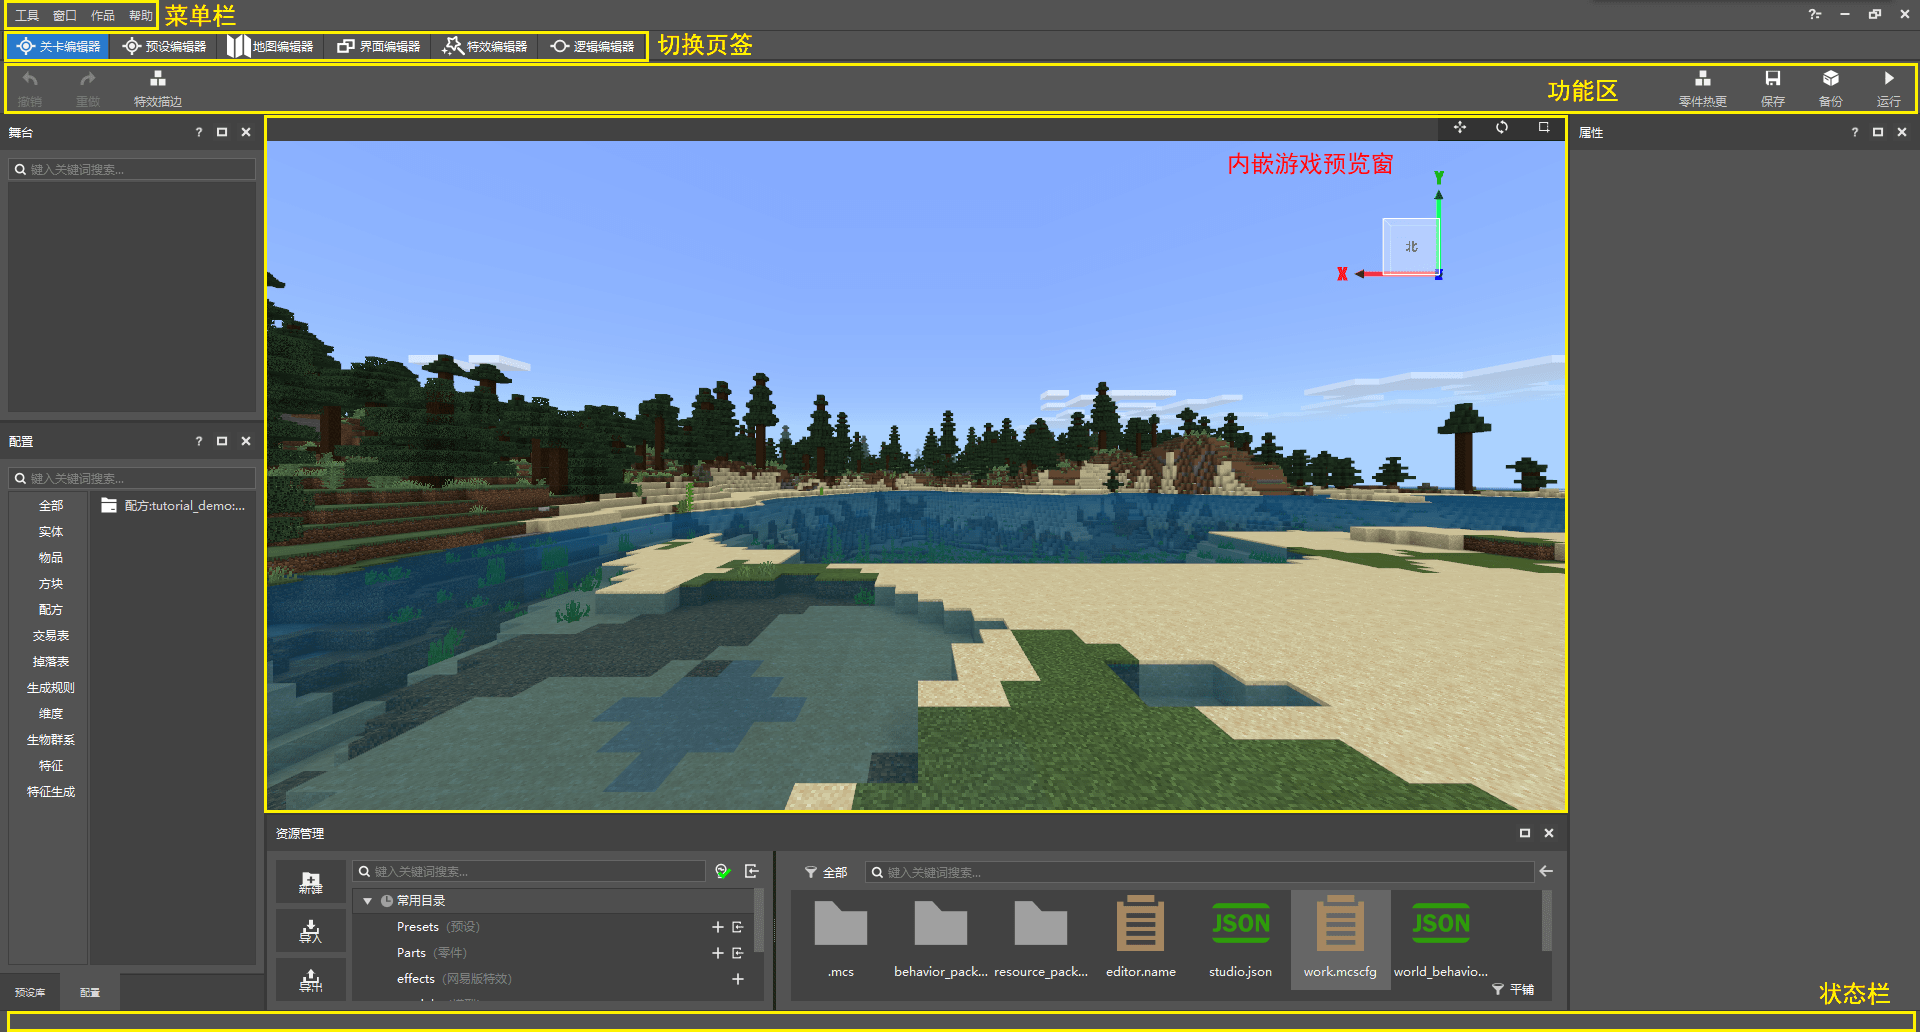Viewport: 1920px width, 1032px height.
Task: Click the help icon in title bar
Action: click(1815, 14)
